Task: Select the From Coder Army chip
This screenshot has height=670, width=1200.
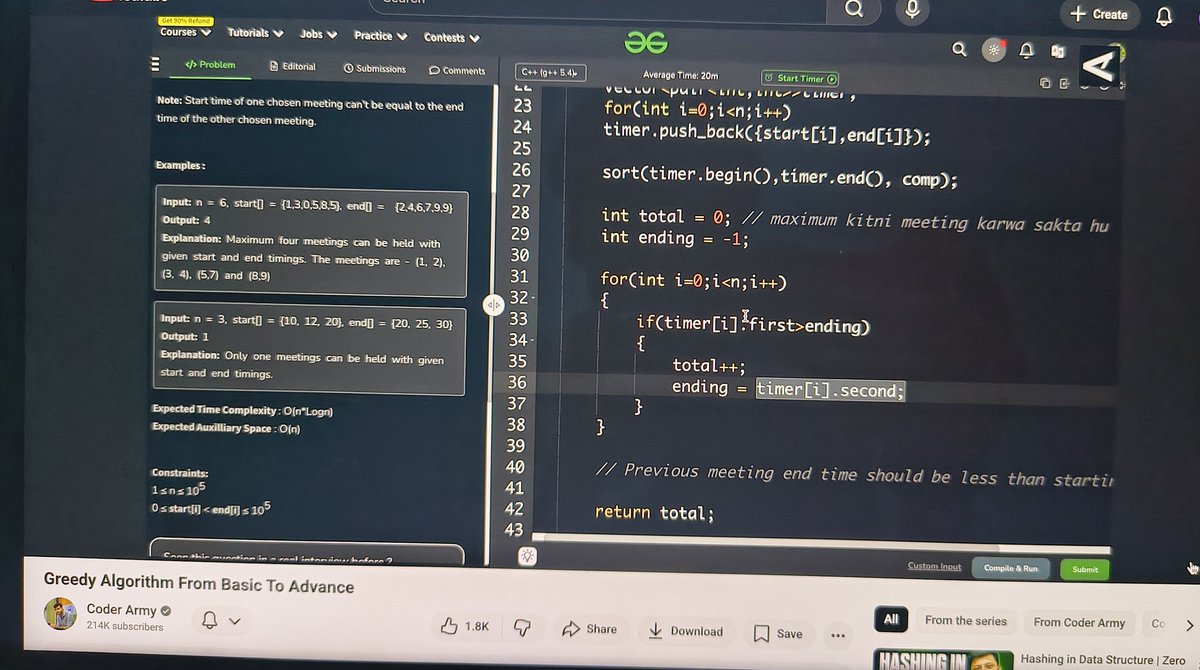Action: tap(1079, 622)
